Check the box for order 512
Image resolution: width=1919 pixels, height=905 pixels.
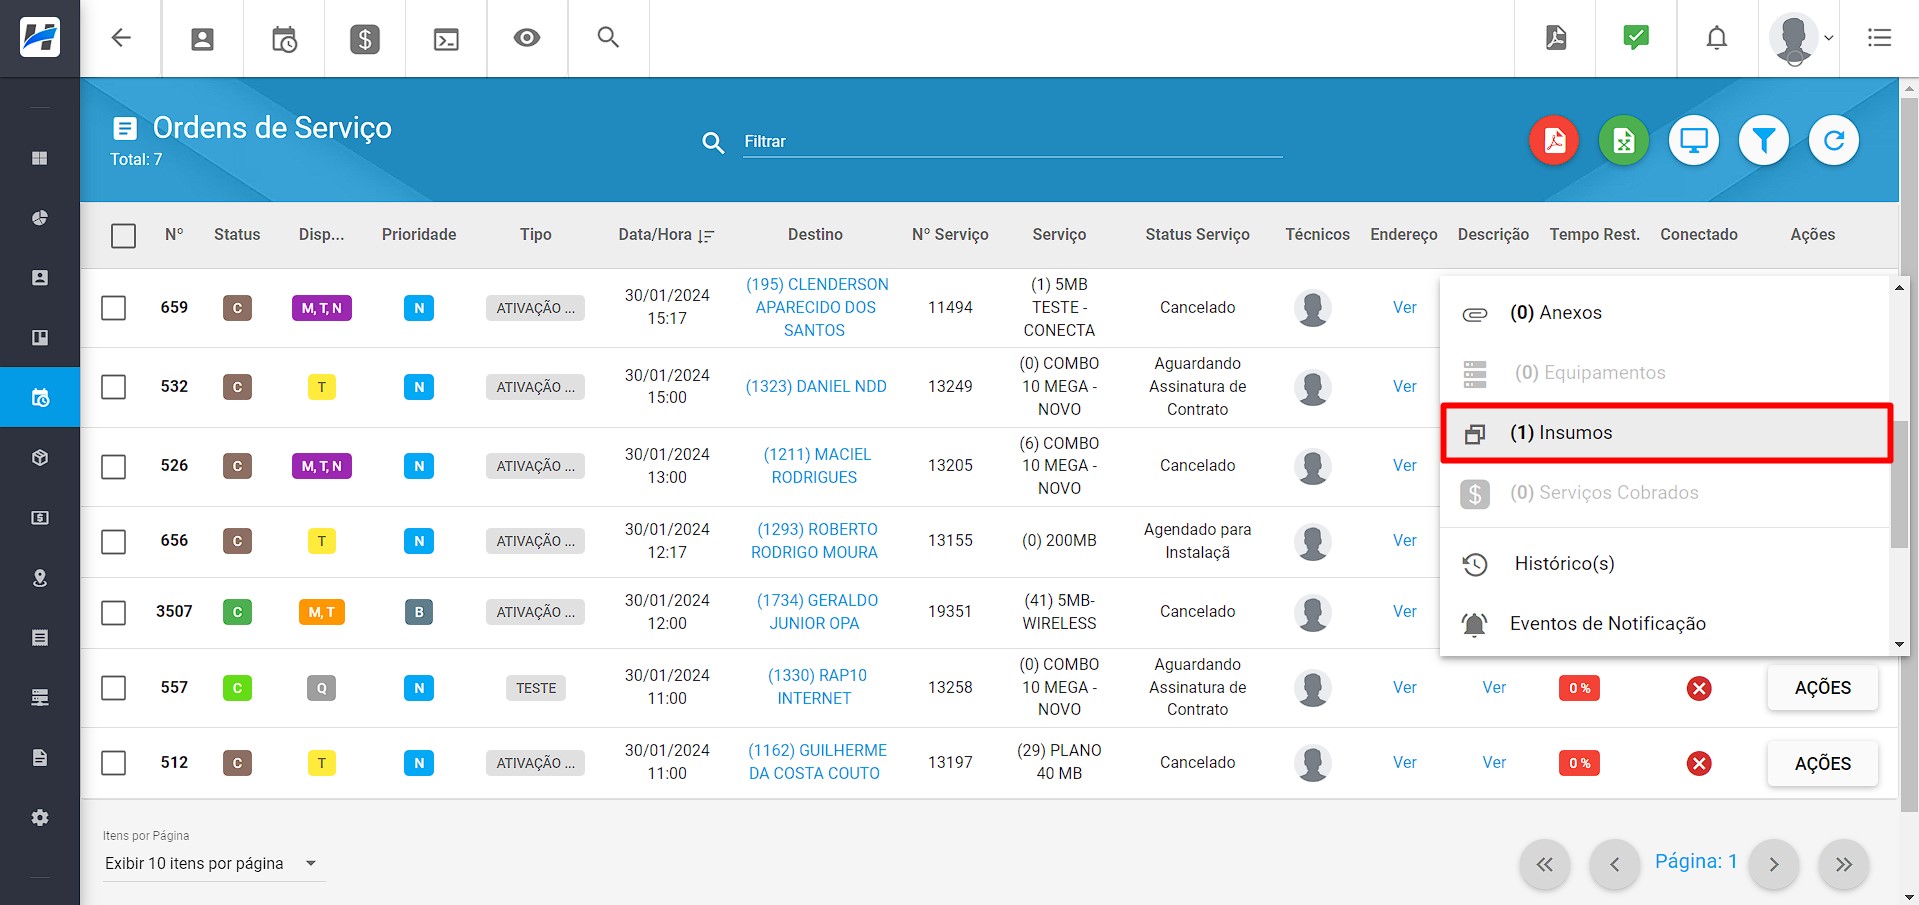pyautogui.click(x=114, y=763)
